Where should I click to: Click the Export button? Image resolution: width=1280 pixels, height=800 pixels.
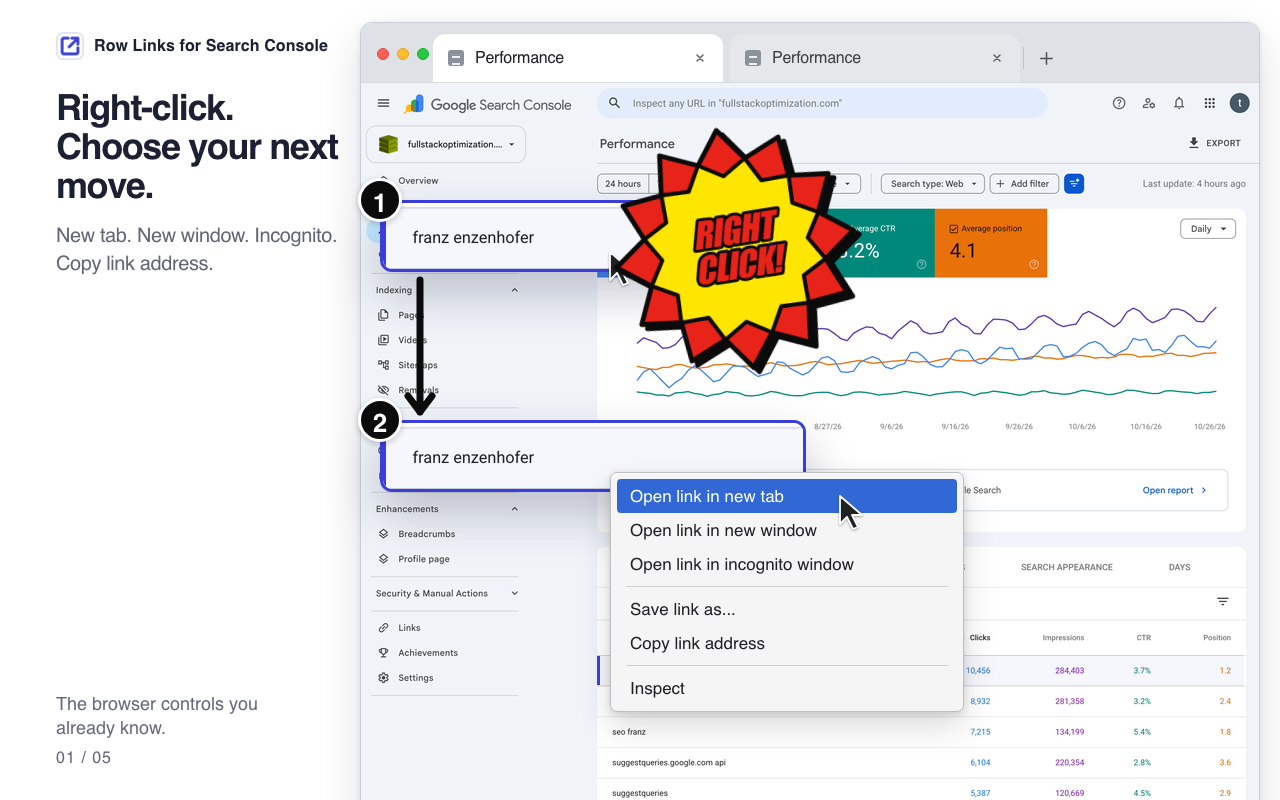(x=1214, y=143)
